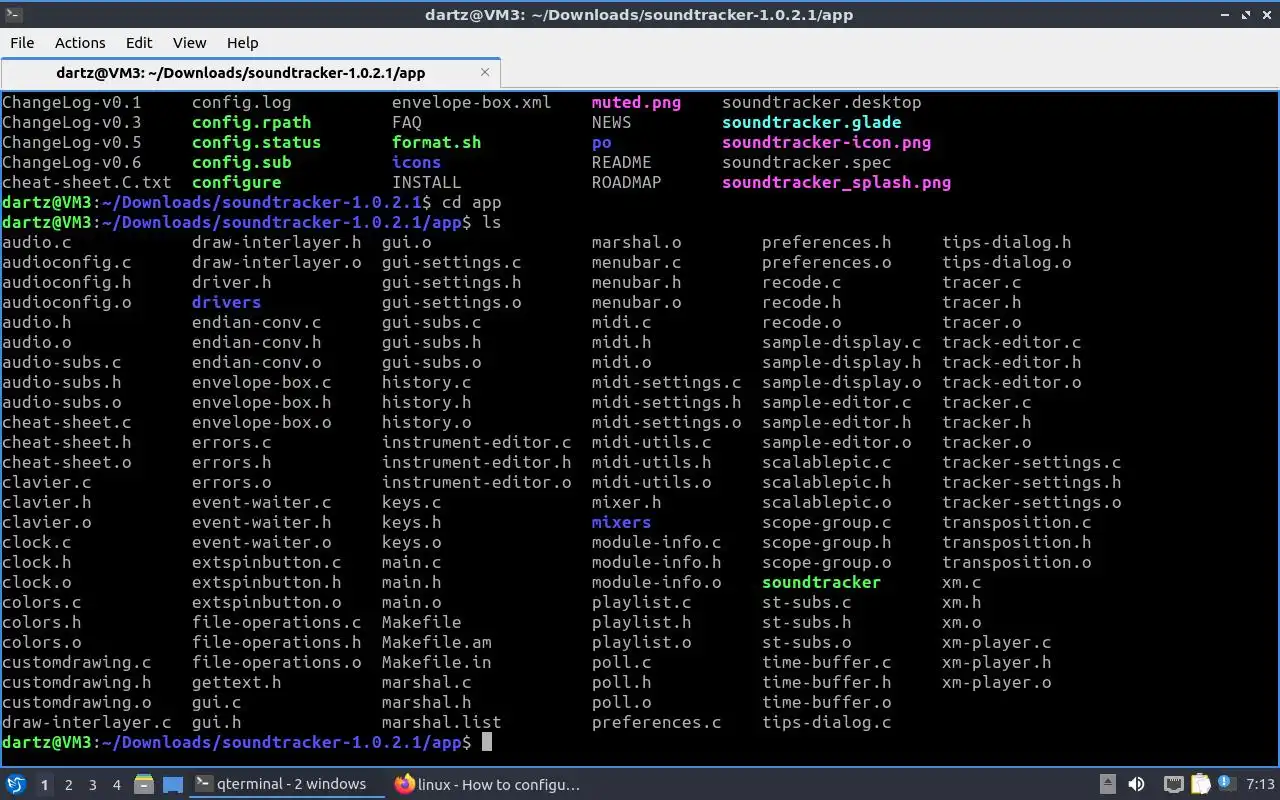Screen dimensions: 1280x800
Task: Open the volume speaker tray icon
Action: coord(1136,784)
